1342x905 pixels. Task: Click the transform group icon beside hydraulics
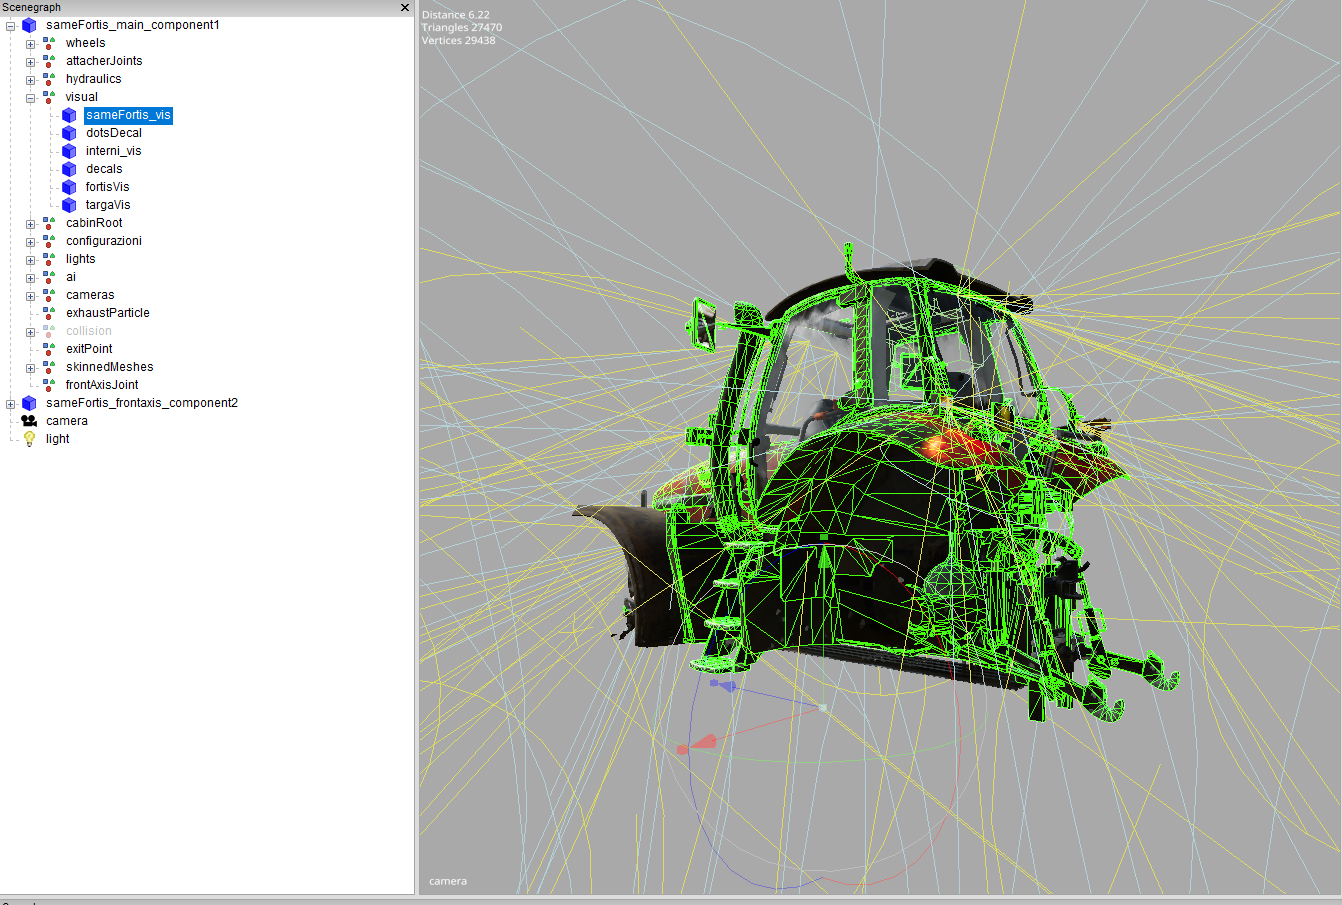point(49,79)
